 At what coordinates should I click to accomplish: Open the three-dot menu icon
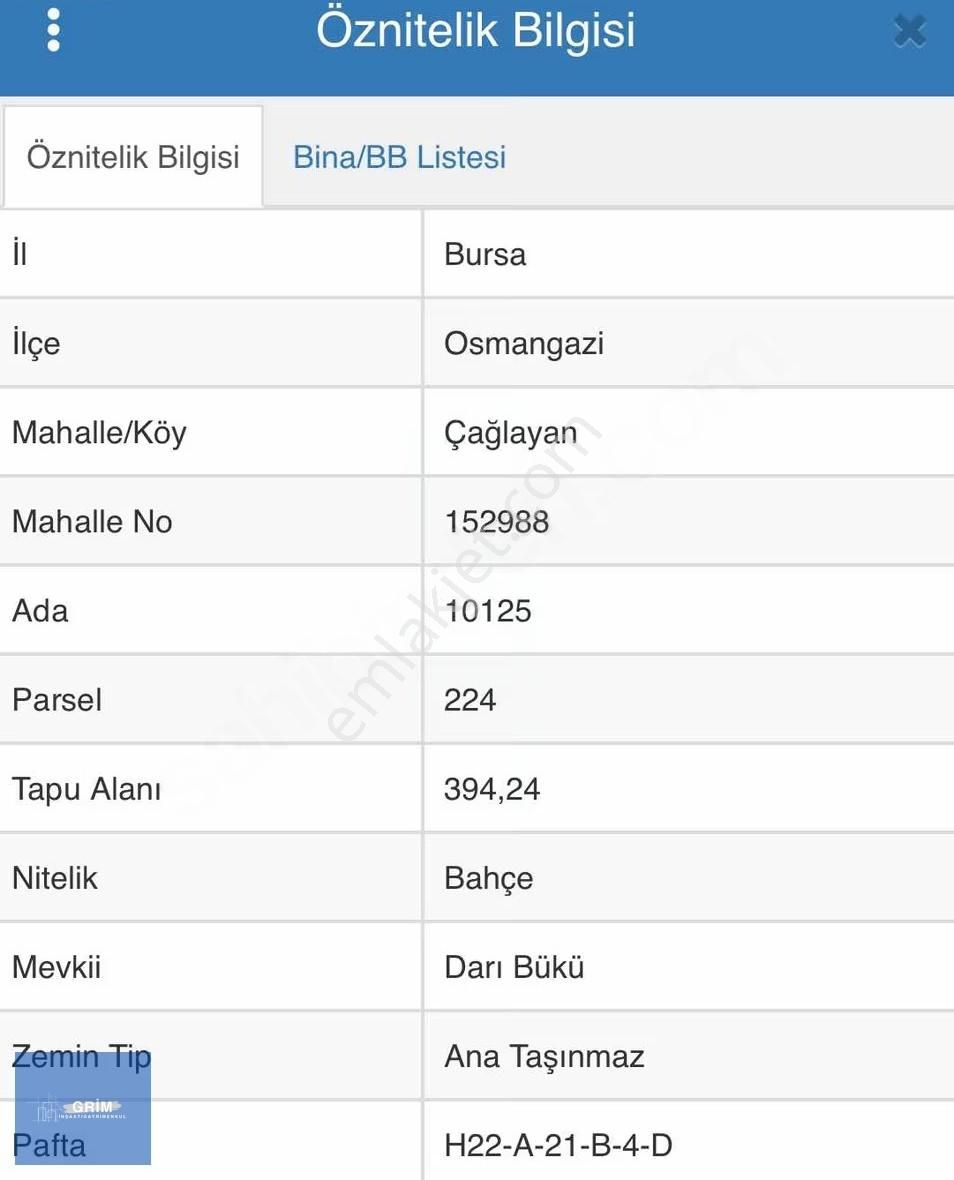54,31
